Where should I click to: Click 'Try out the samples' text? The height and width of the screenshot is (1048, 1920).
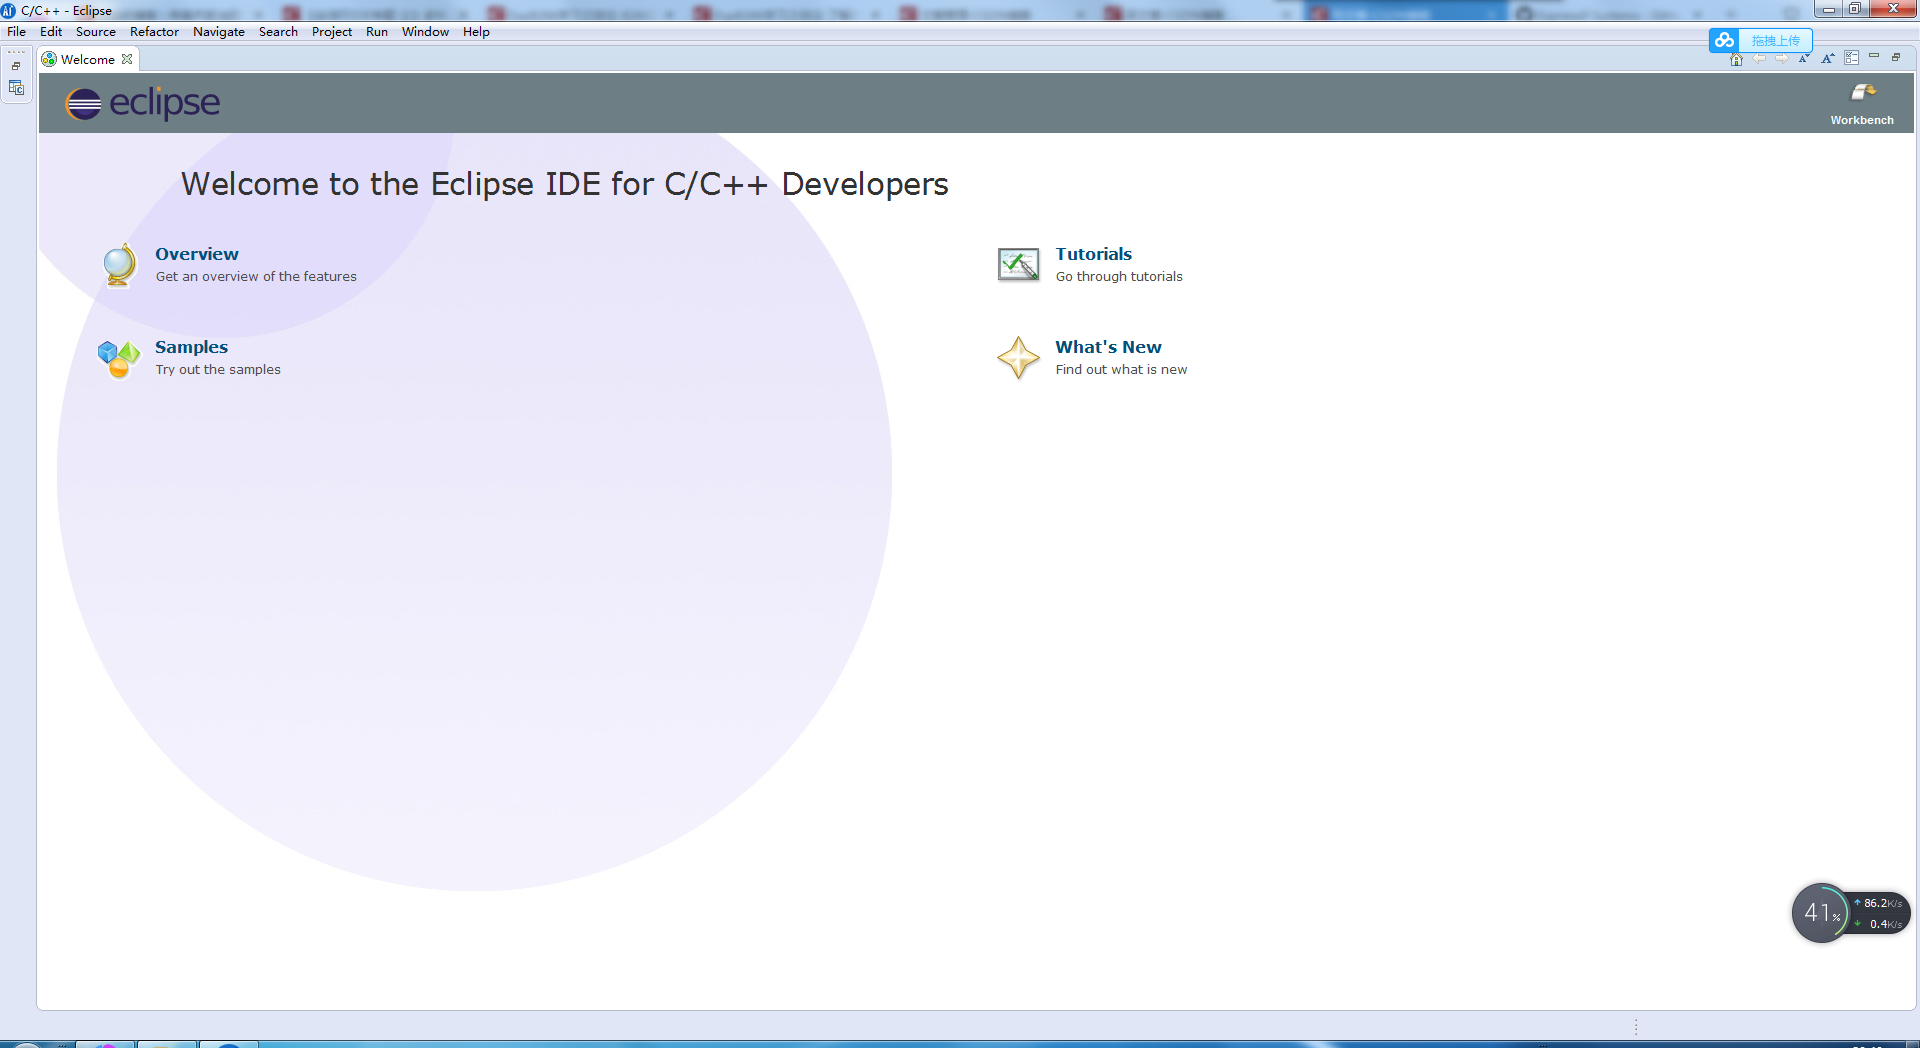point(218,370)
